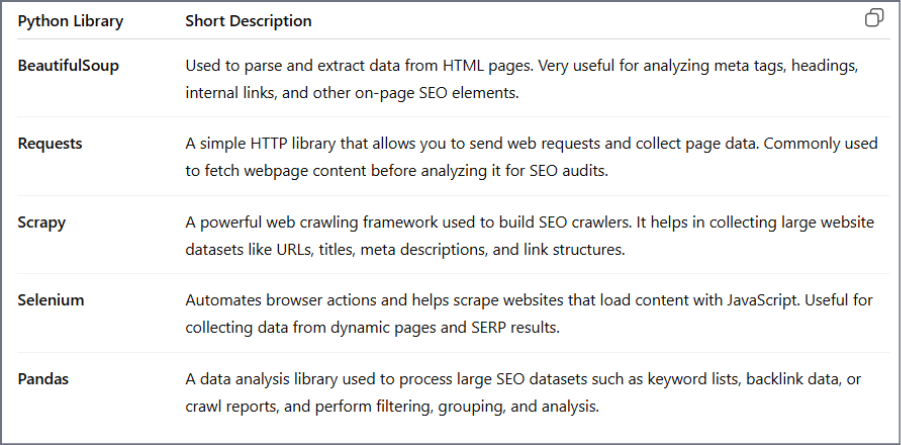Image resolution: width=901 pixels, height=445 pixels.
Task: Select the BeautifulSoup library name
Action: tap(67, 65)
